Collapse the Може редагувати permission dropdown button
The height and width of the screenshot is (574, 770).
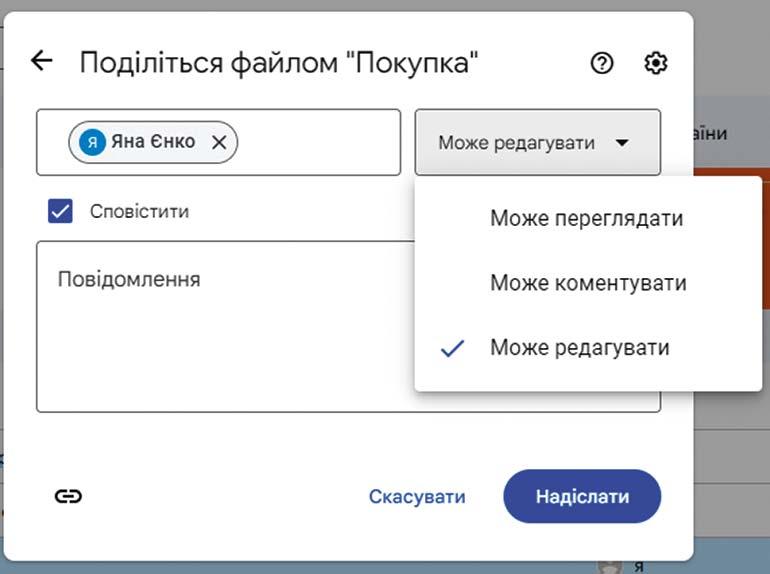537,143
